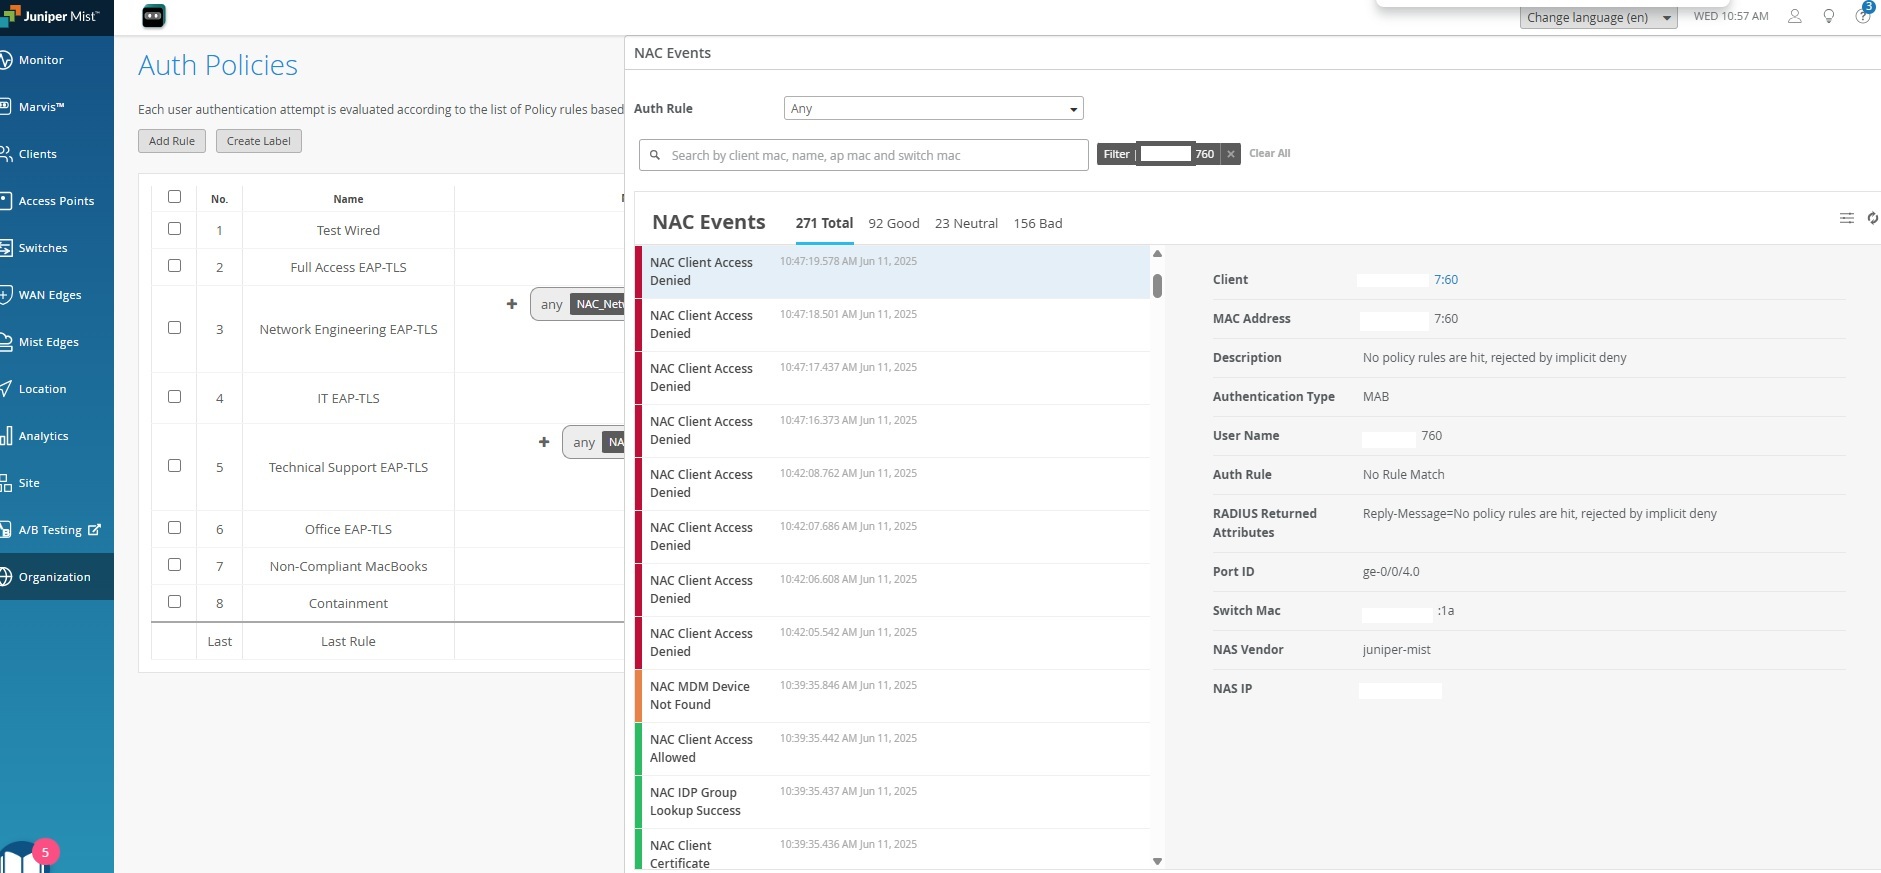This screenshot has height=873, width=1881.
Task: Filter to 23 Neutral events
Action: [966, 224]
